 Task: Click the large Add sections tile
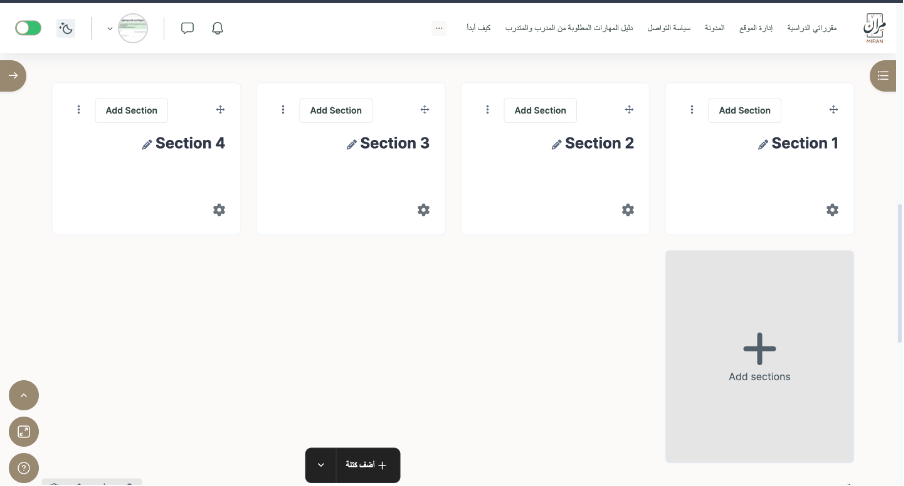coord(759,356)
